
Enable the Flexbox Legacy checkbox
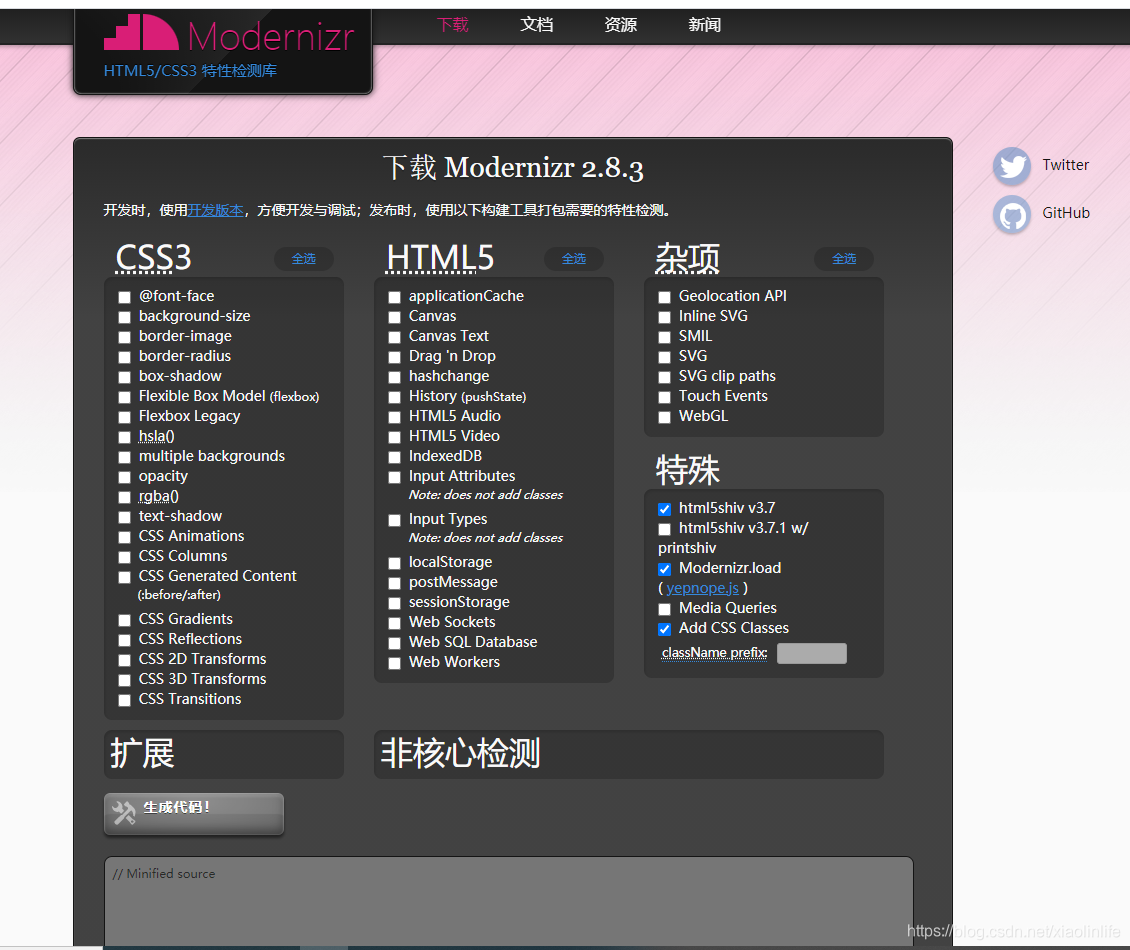125,417
